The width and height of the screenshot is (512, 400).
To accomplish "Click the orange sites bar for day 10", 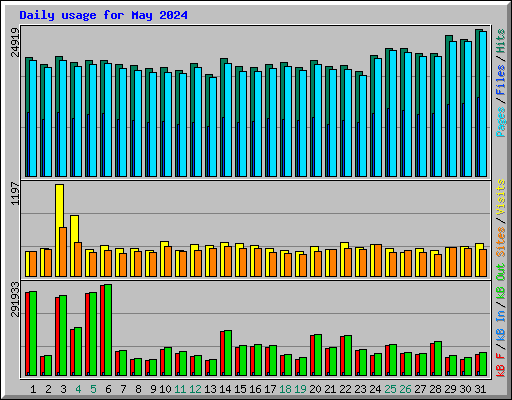I will 168,261.
